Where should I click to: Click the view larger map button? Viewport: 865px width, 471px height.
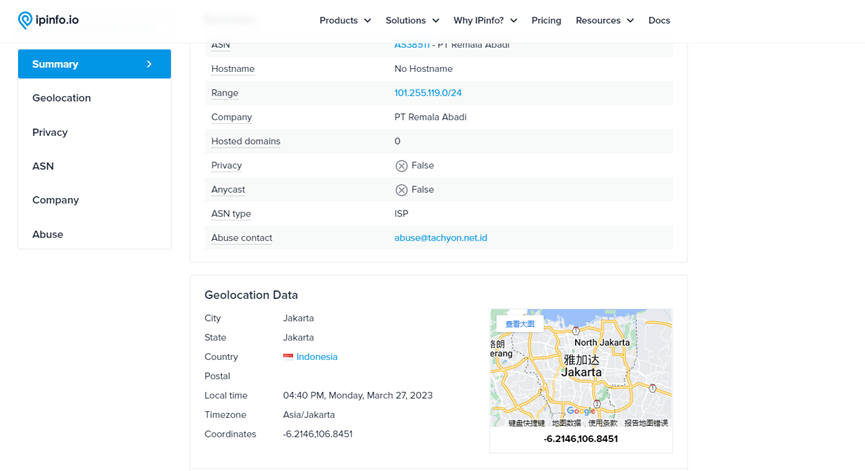[x=520, y=324]
